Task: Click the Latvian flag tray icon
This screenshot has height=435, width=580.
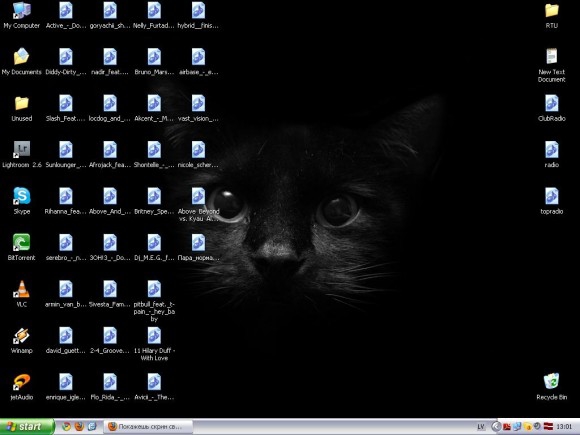Action: 549,426
